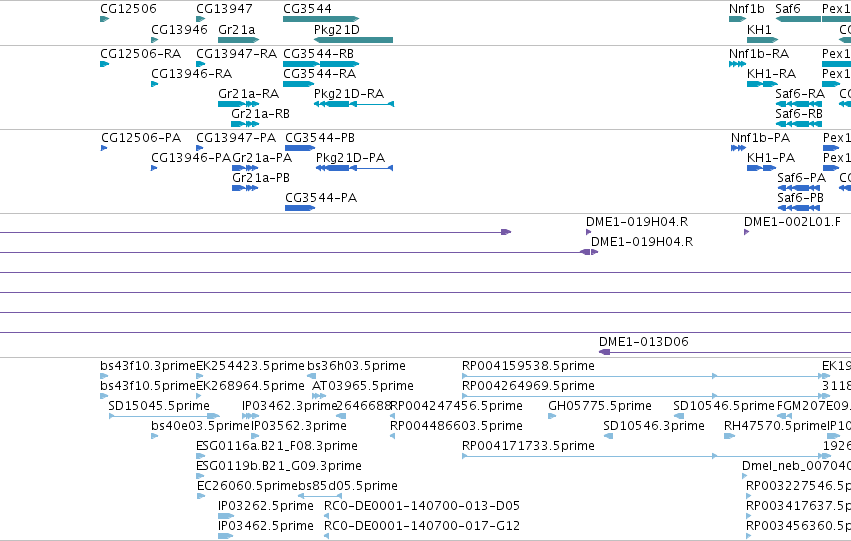851x541 pixels.
Task: Click the CG3544-PB protein bar
Action: pos(300,148)
